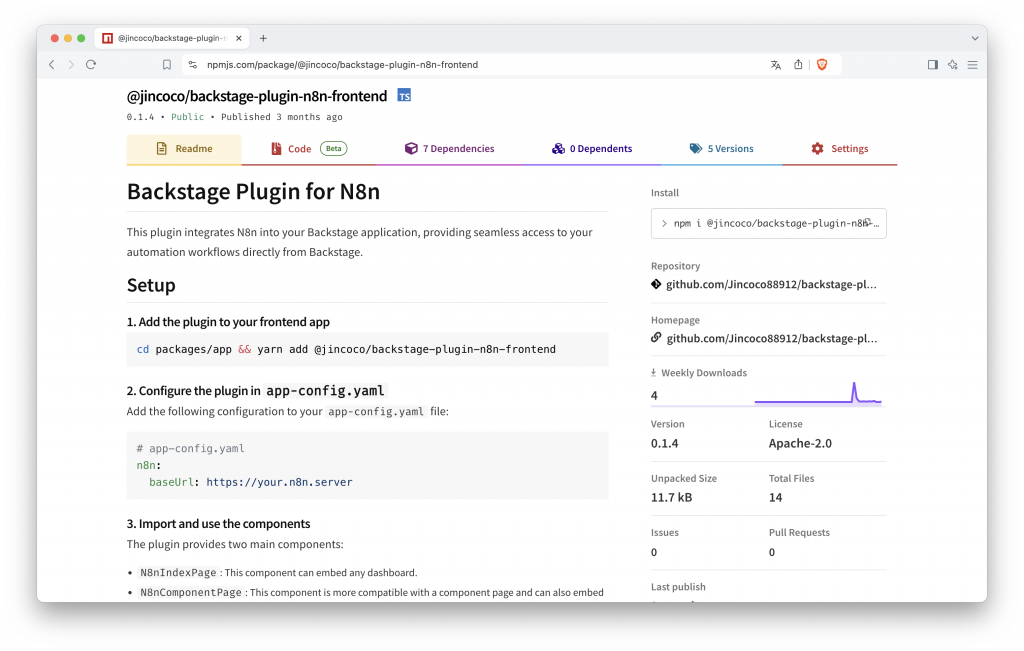Open the package Settings tab
The image size is (1024, 651).
(x=839, y=149)
